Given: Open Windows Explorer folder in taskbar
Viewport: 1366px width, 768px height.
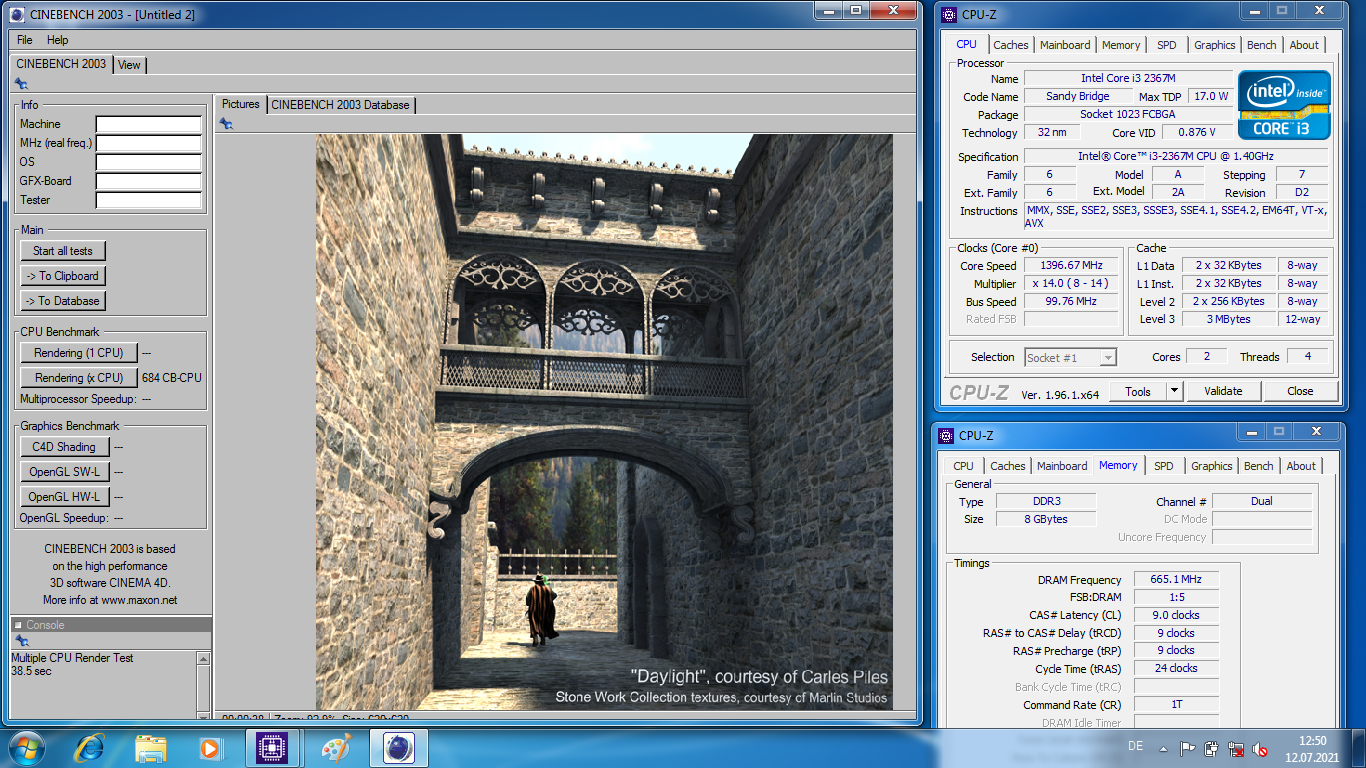Looking at the screenshot, I should point(150,747).
